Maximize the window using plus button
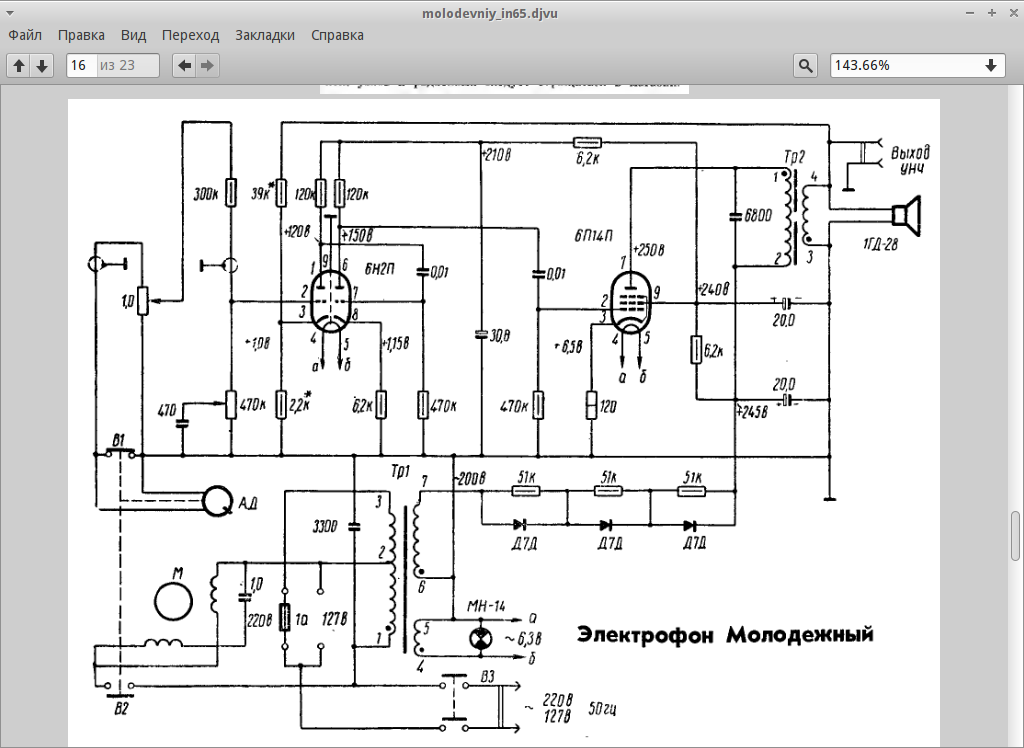Image resolution: width=1024 pixels, height=748 pixels. [x=991, y=13]
